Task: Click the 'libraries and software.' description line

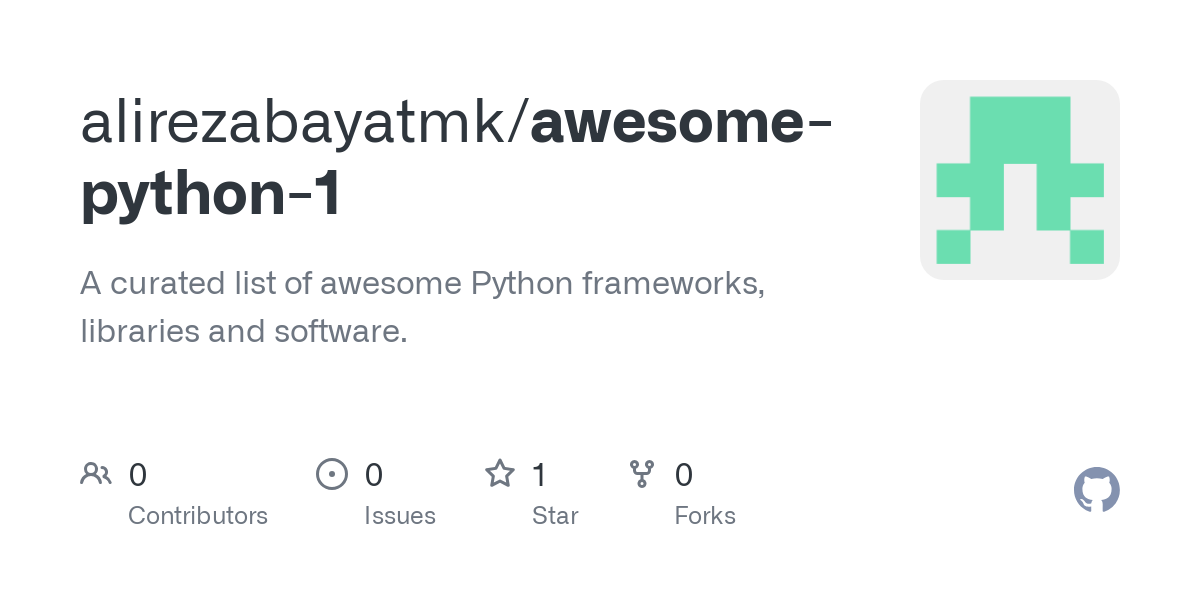Action: click(244, 331)
